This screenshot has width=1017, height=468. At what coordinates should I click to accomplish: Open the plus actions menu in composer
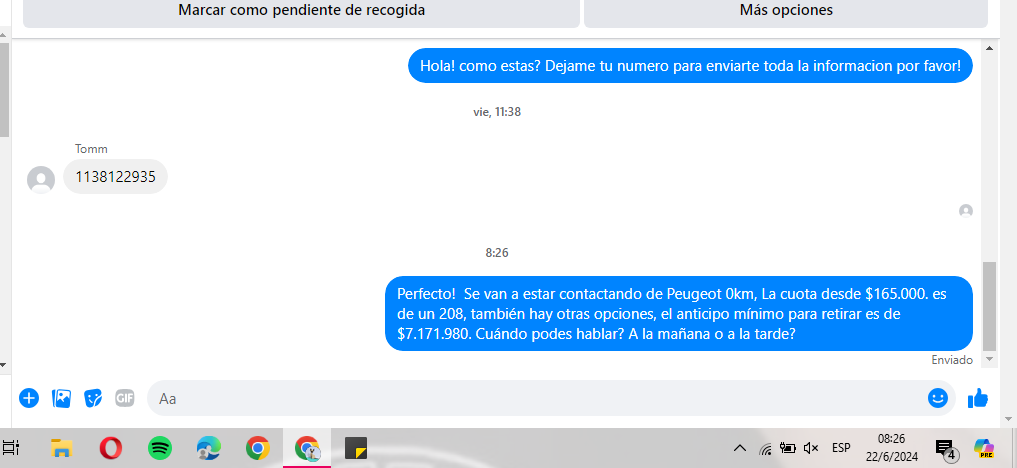[x=29, y=398]
